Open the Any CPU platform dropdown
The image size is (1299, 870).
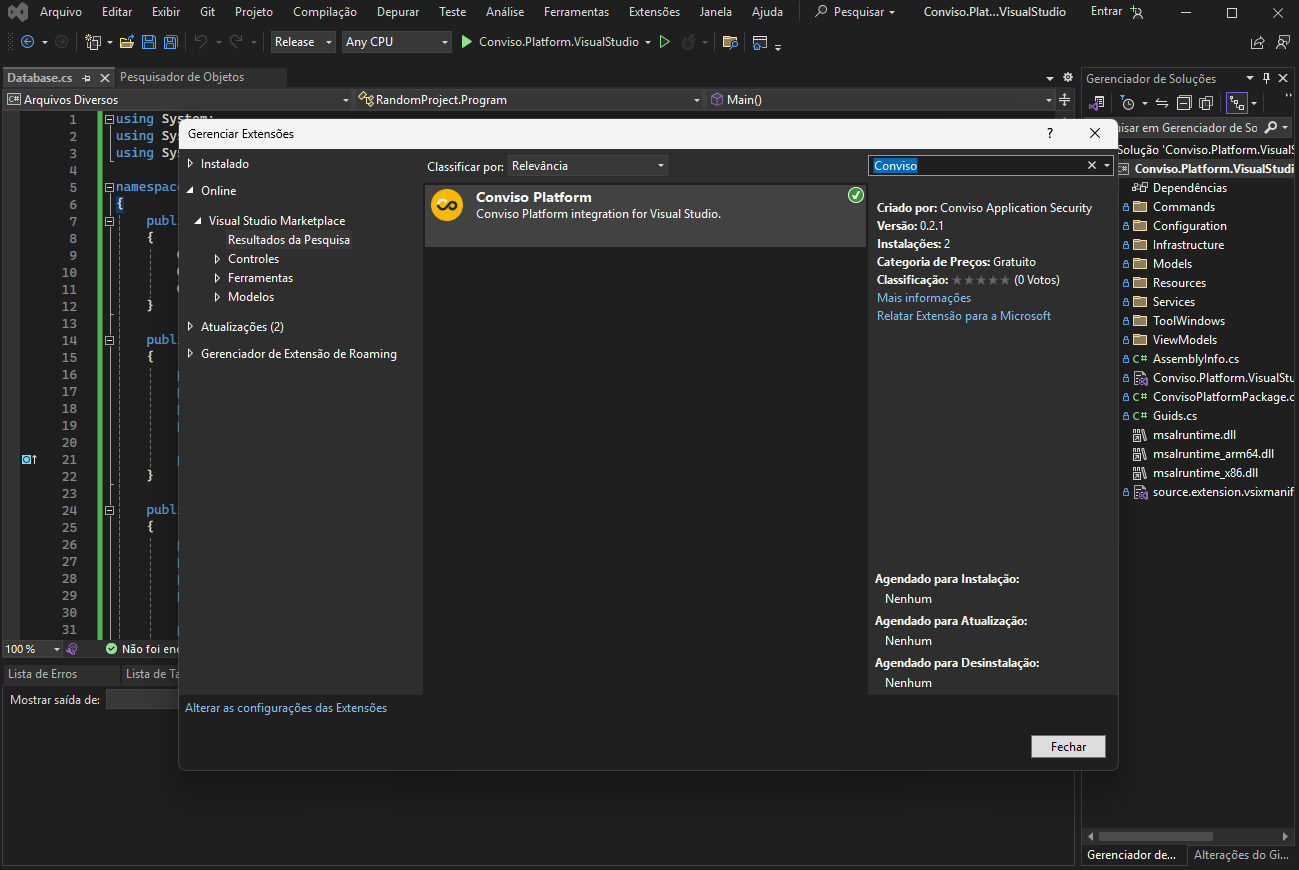[x=397, y=42]
